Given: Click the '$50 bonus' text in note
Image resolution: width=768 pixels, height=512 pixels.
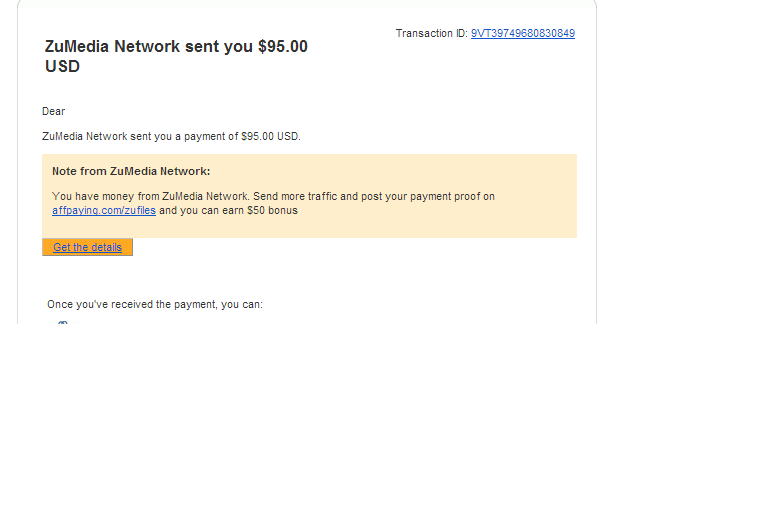Looking at the screenshot, I should tap(272, 211).
